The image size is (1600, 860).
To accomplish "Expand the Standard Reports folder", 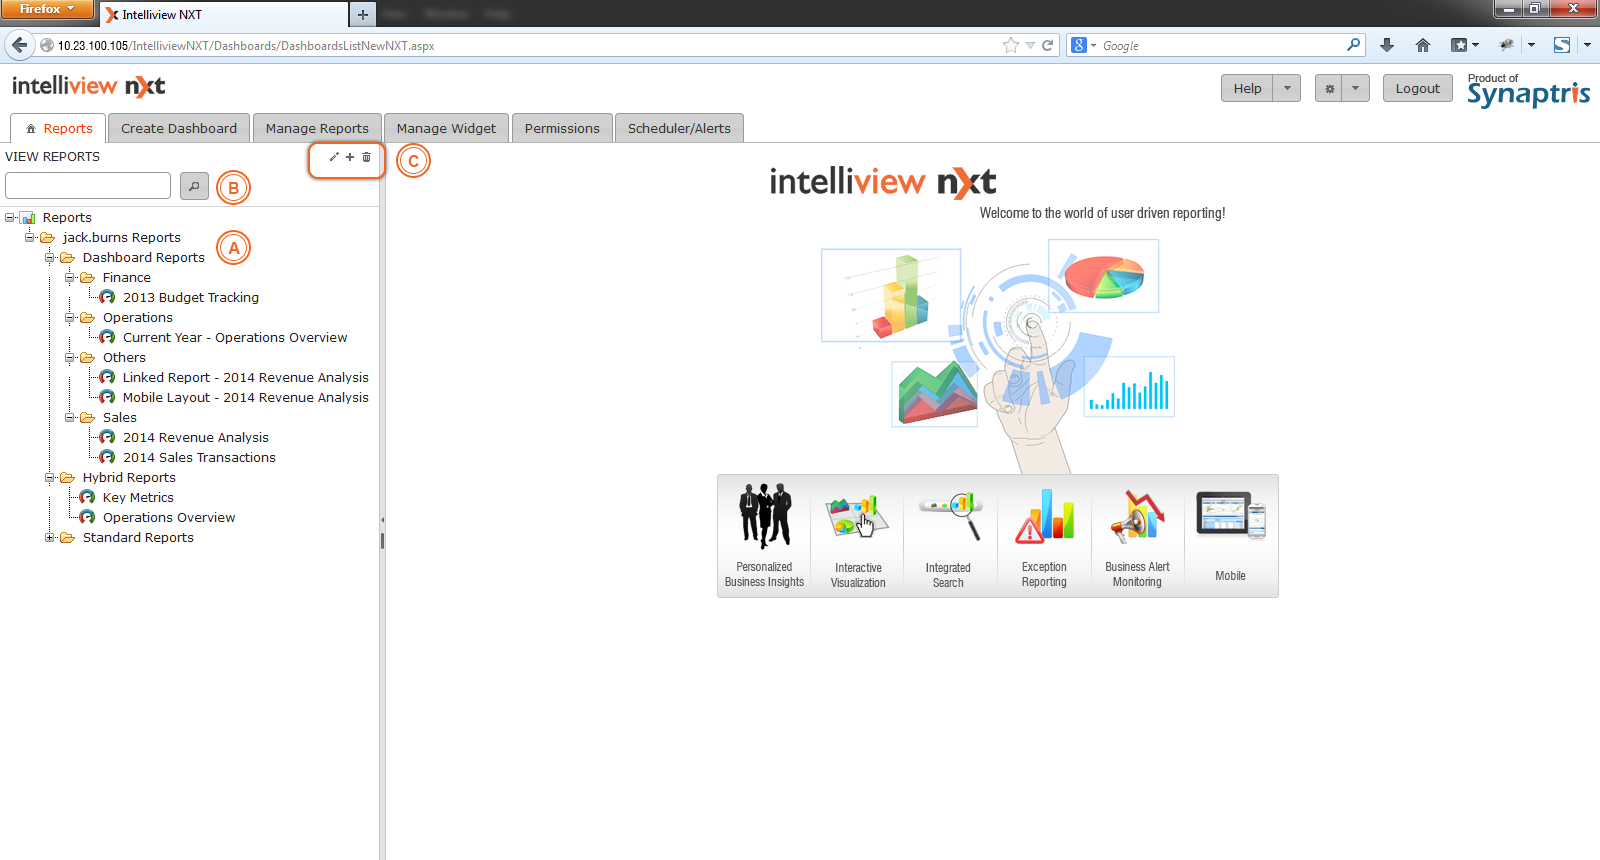I will click(x=50, y=537).
